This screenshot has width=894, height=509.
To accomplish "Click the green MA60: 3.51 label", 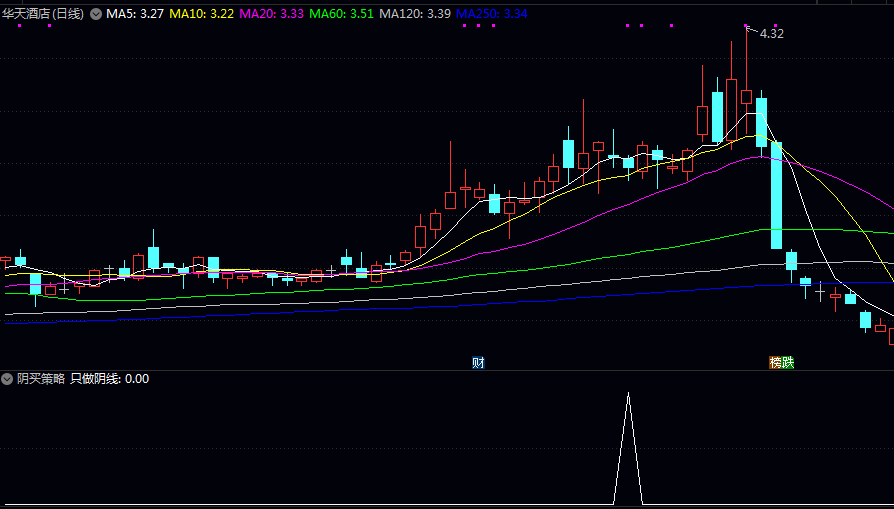I will point(342,14).
